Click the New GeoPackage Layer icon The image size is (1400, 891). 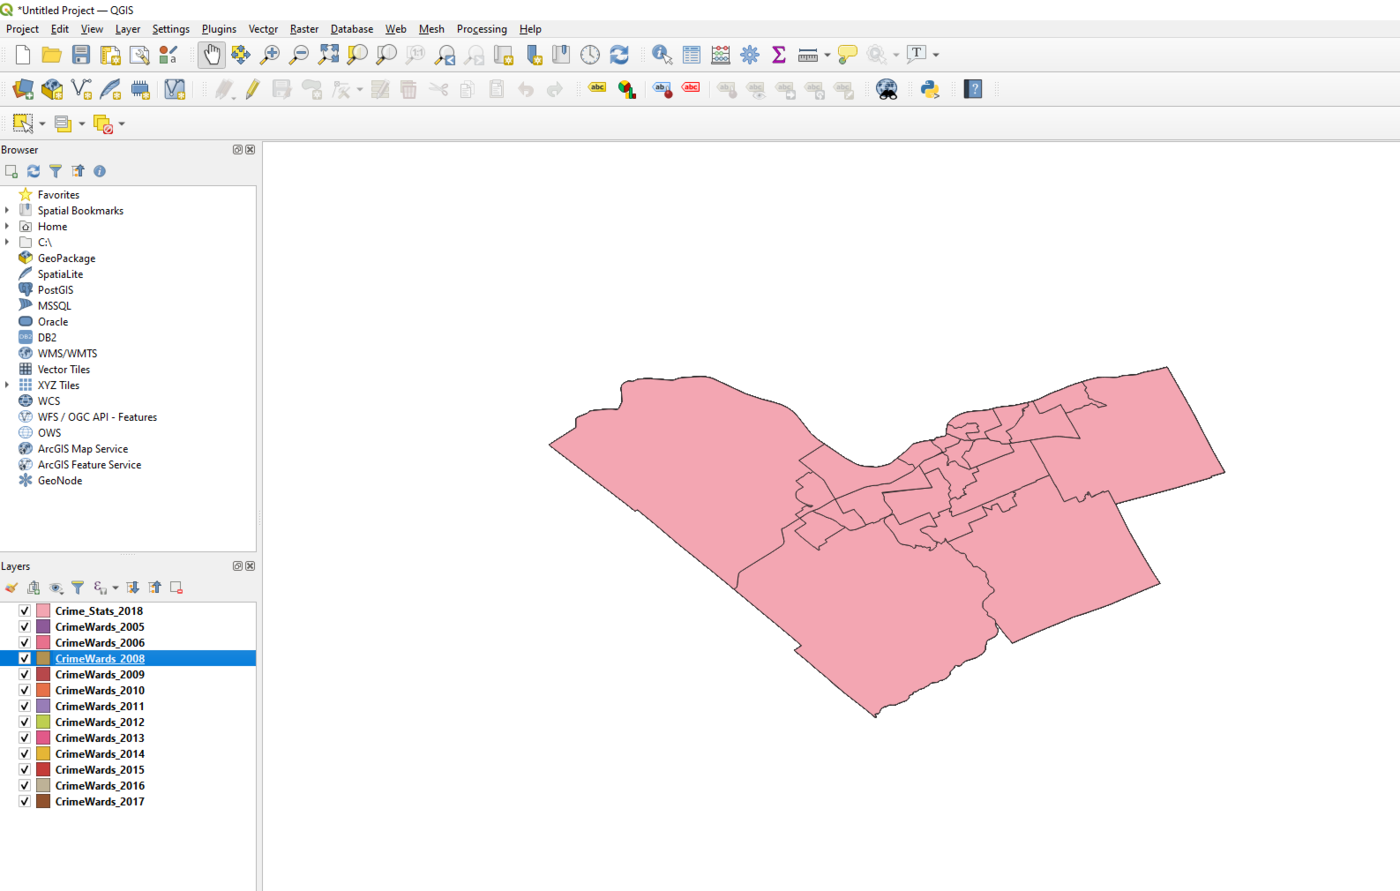pos(51,89)
